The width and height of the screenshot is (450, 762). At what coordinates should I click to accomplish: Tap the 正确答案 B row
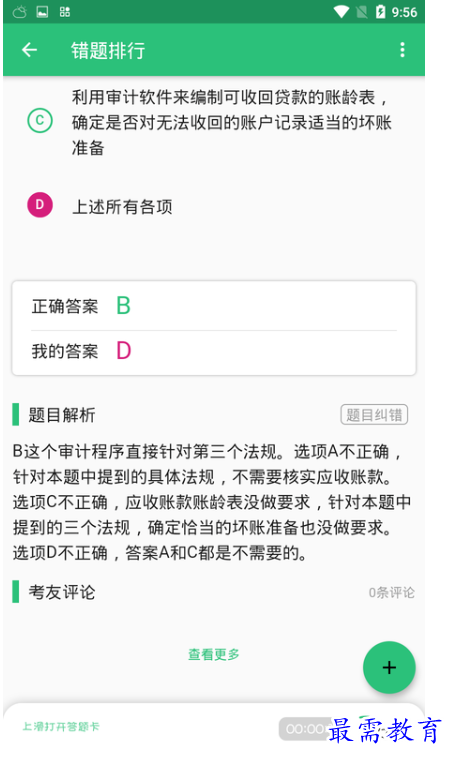pyautogui.click(x=214, y=306)
